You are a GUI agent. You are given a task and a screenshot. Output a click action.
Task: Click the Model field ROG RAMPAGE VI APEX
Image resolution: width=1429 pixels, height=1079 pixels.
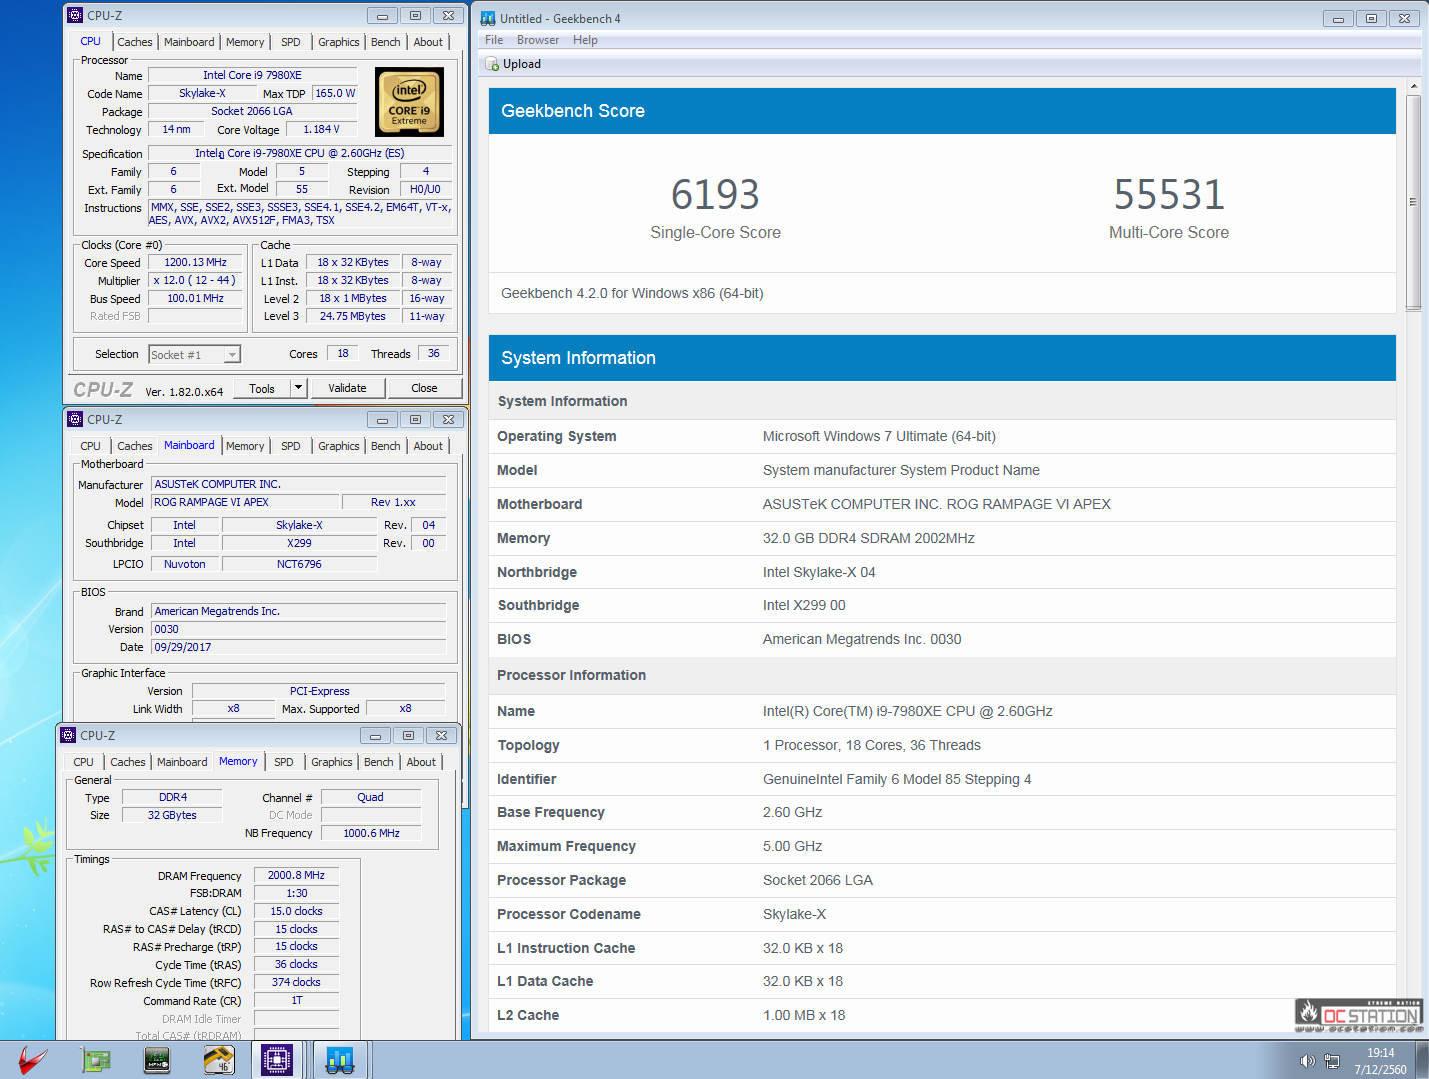244,502
